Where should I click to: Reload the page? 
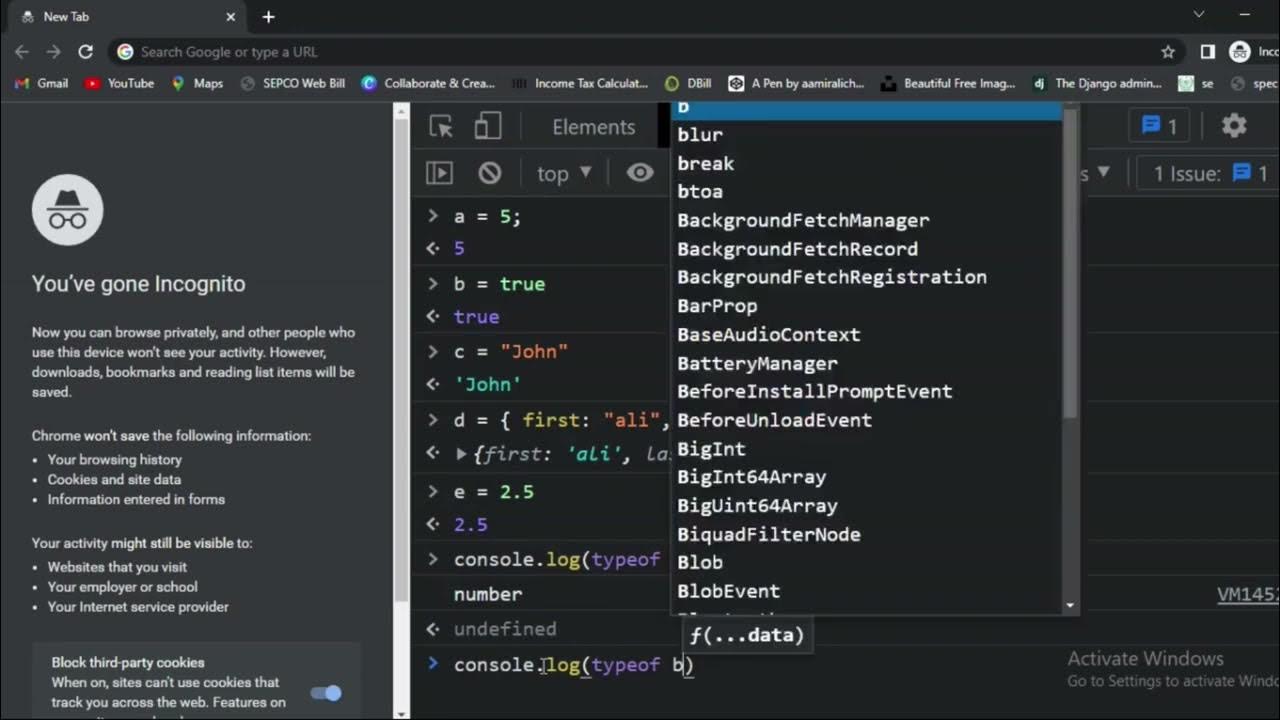click(86, 52)
